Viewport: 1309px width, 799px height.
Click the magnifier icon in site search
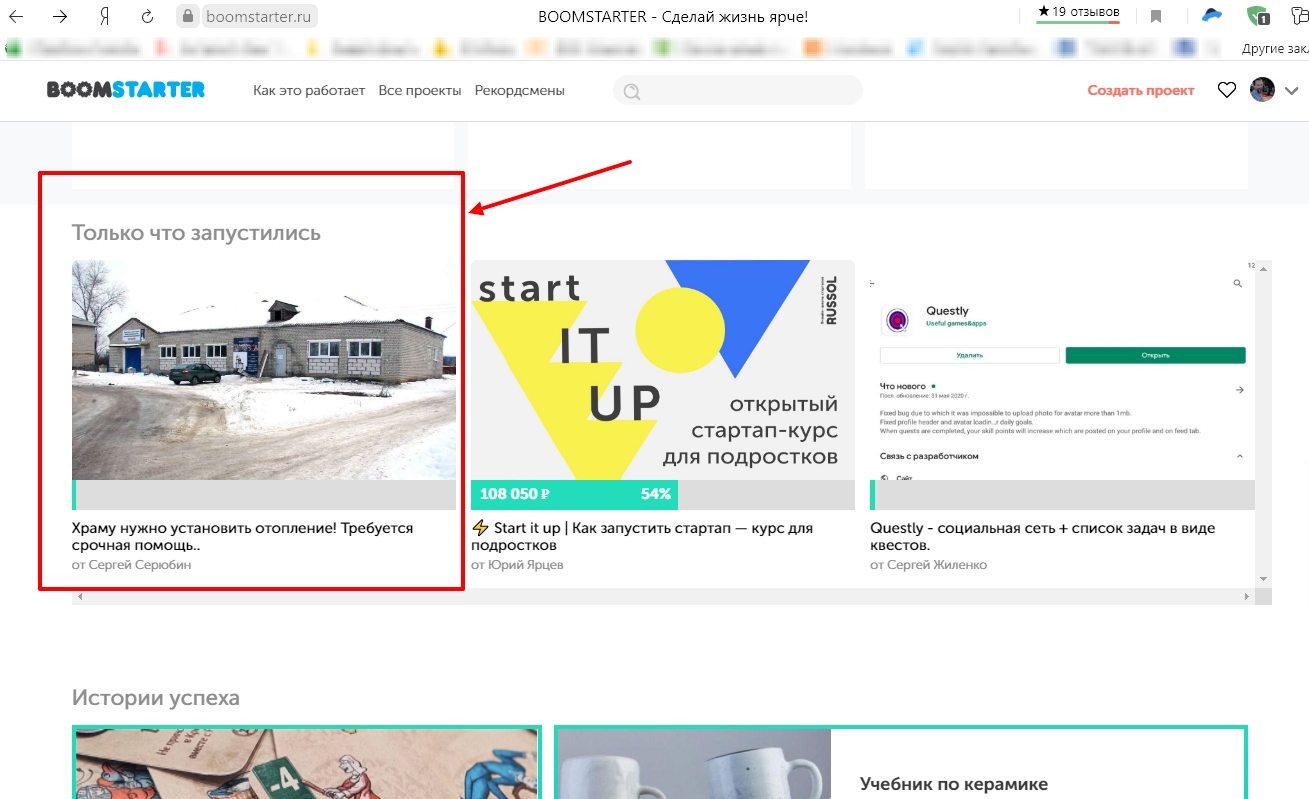[631, 92]
